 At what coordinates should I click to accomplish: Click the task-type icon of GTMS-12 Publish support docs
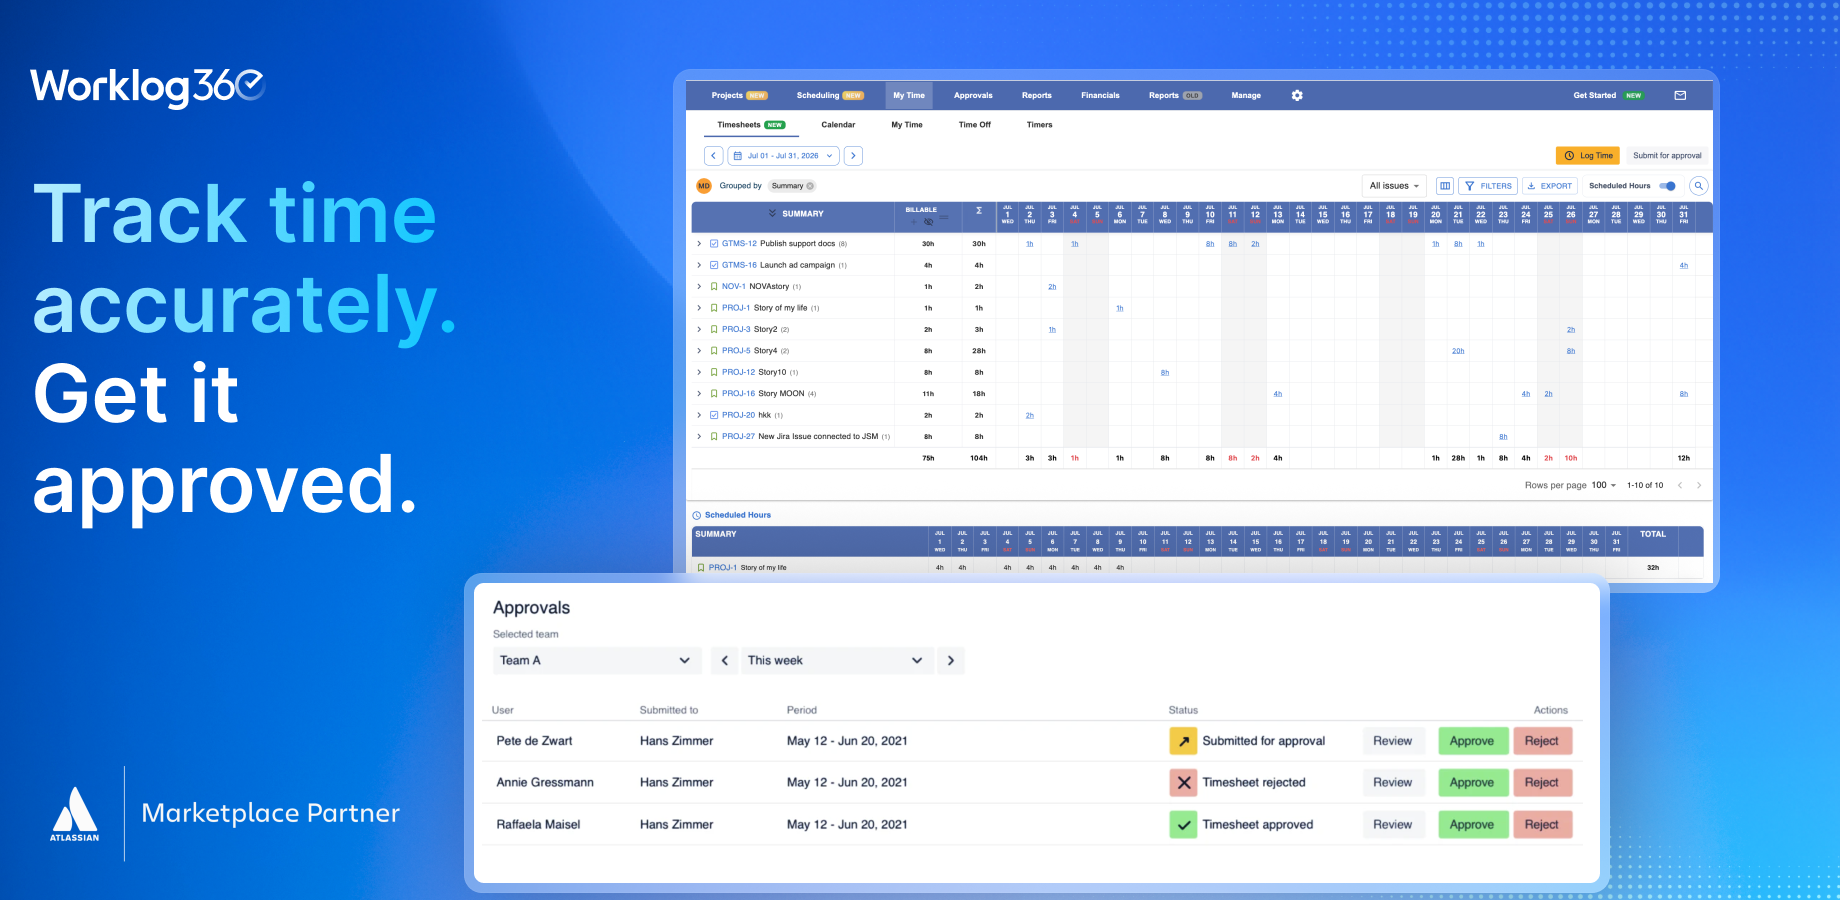pos(714,244)
